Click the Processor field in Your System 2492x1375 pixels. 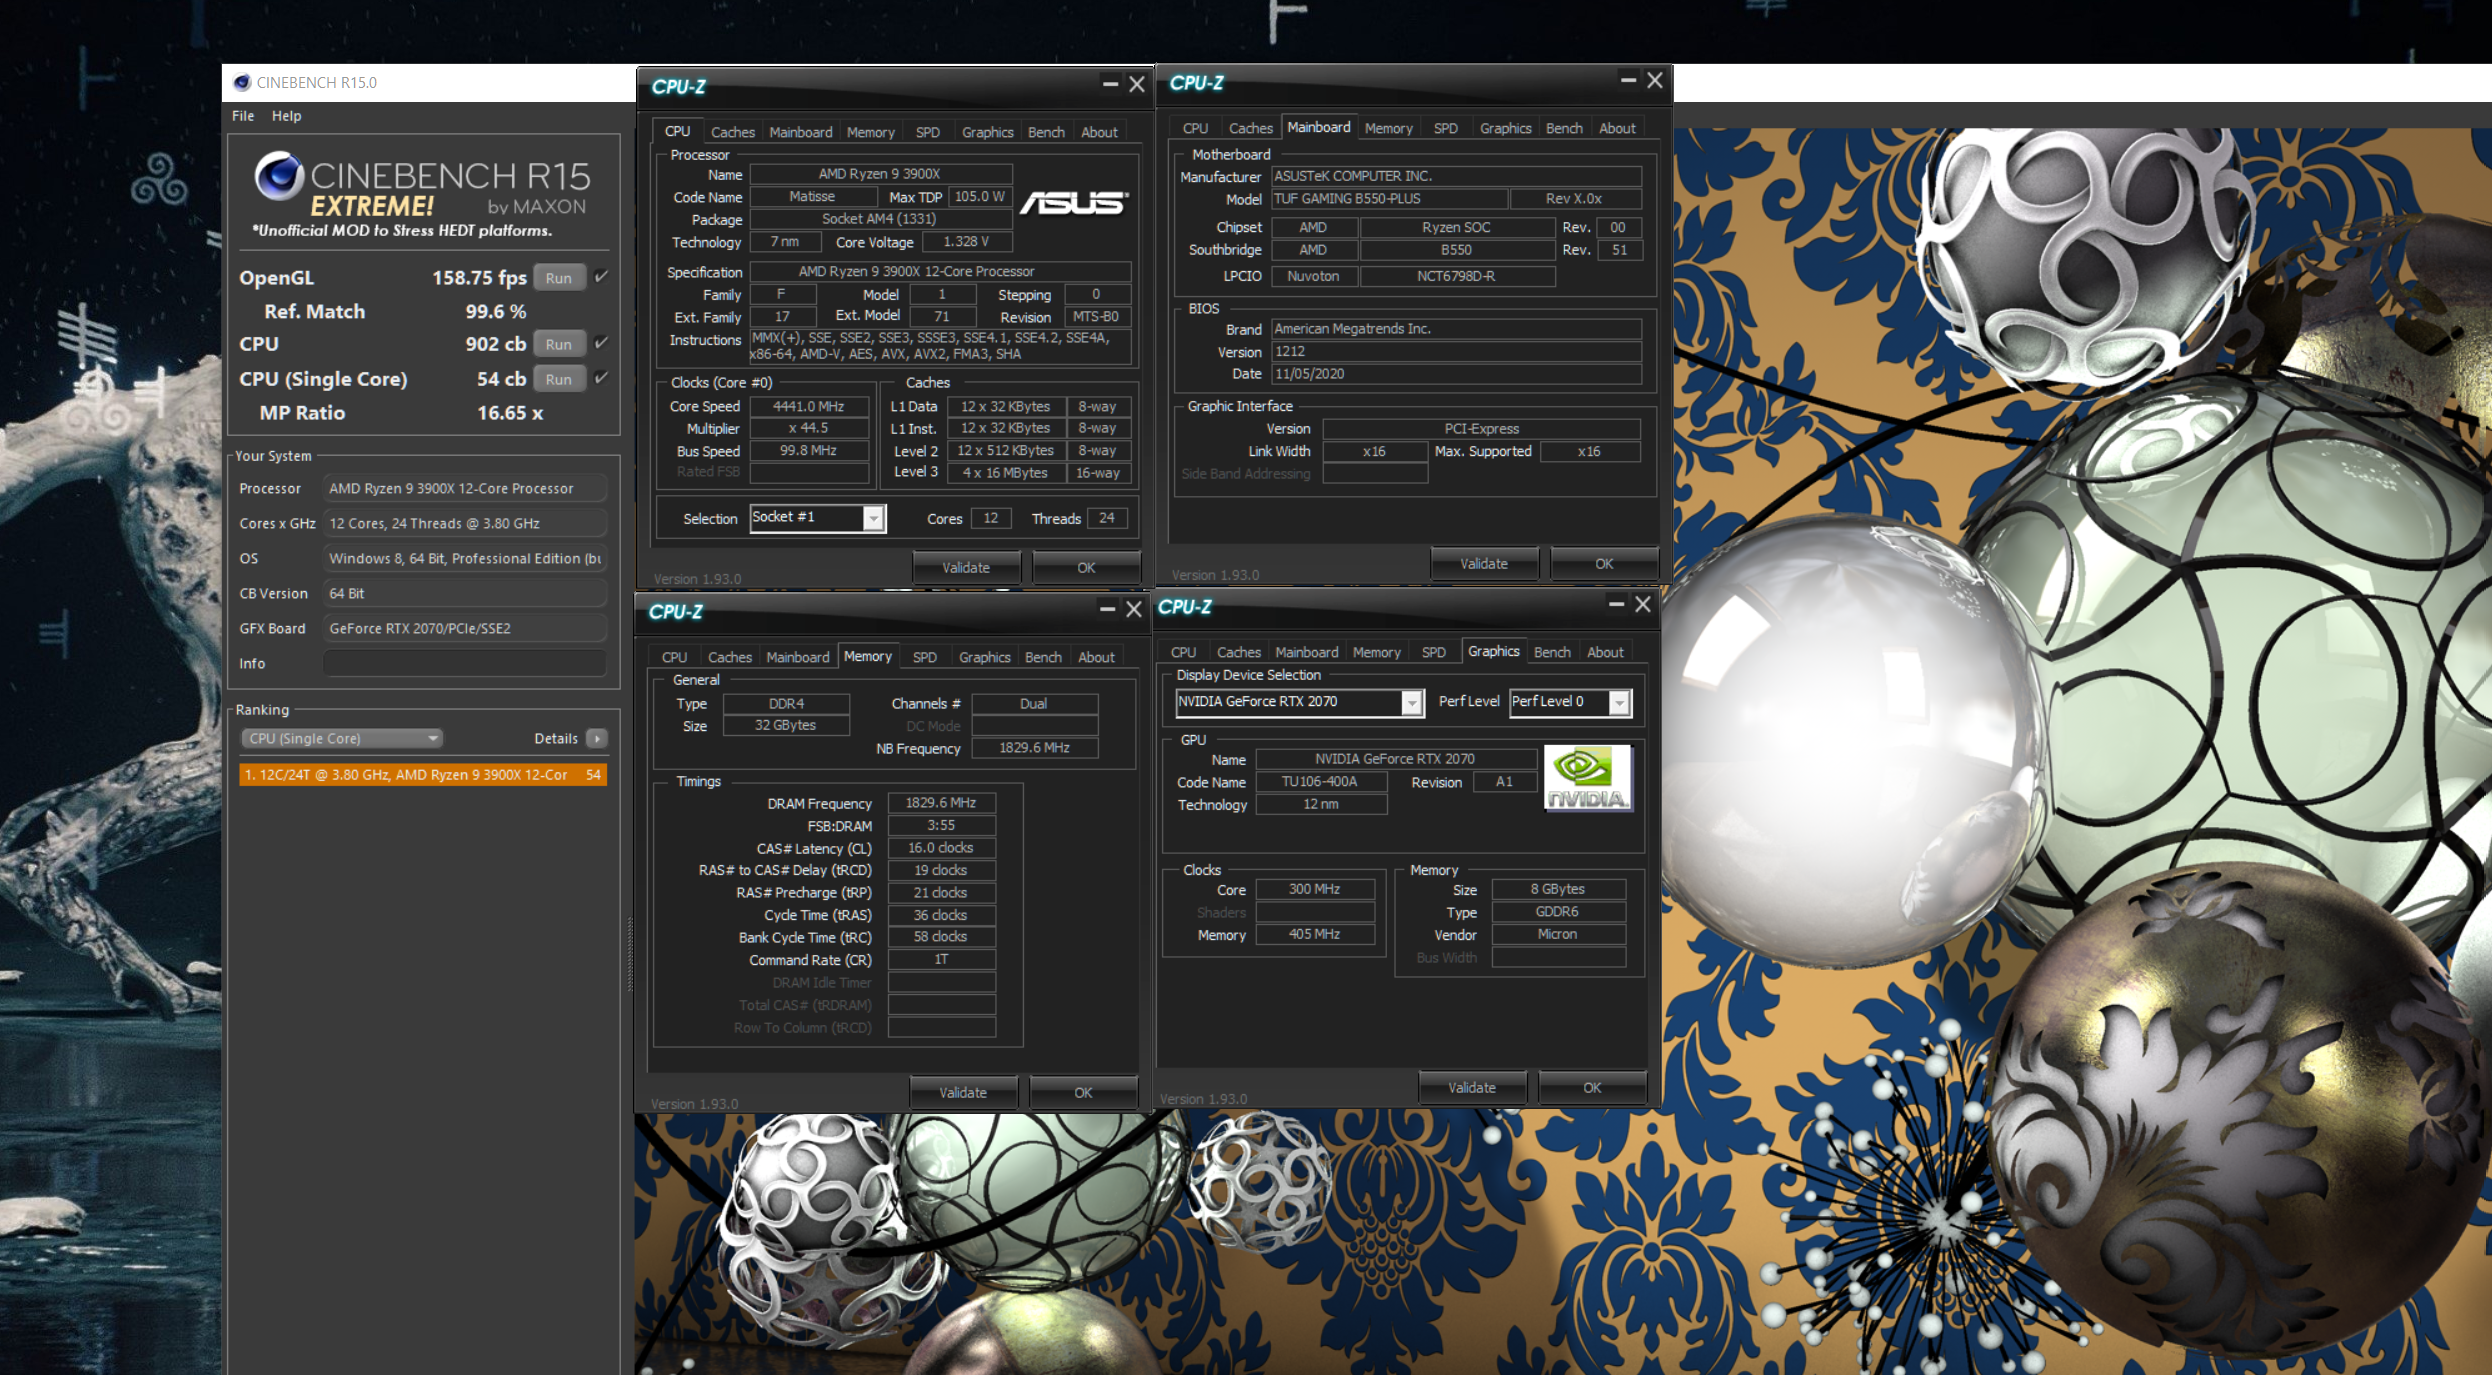(x=465, y=488)
